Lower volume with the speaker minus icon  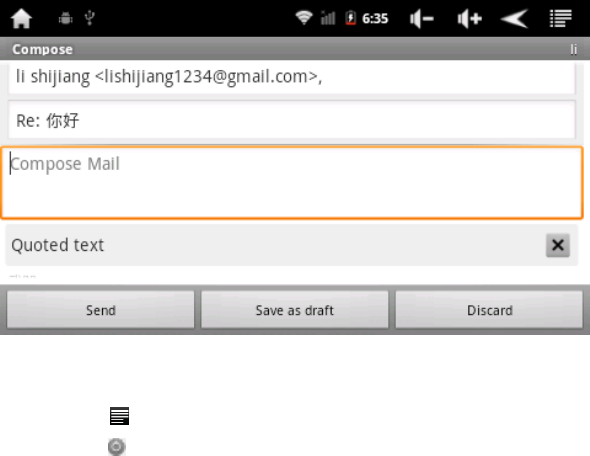click(x=421, y=18)
